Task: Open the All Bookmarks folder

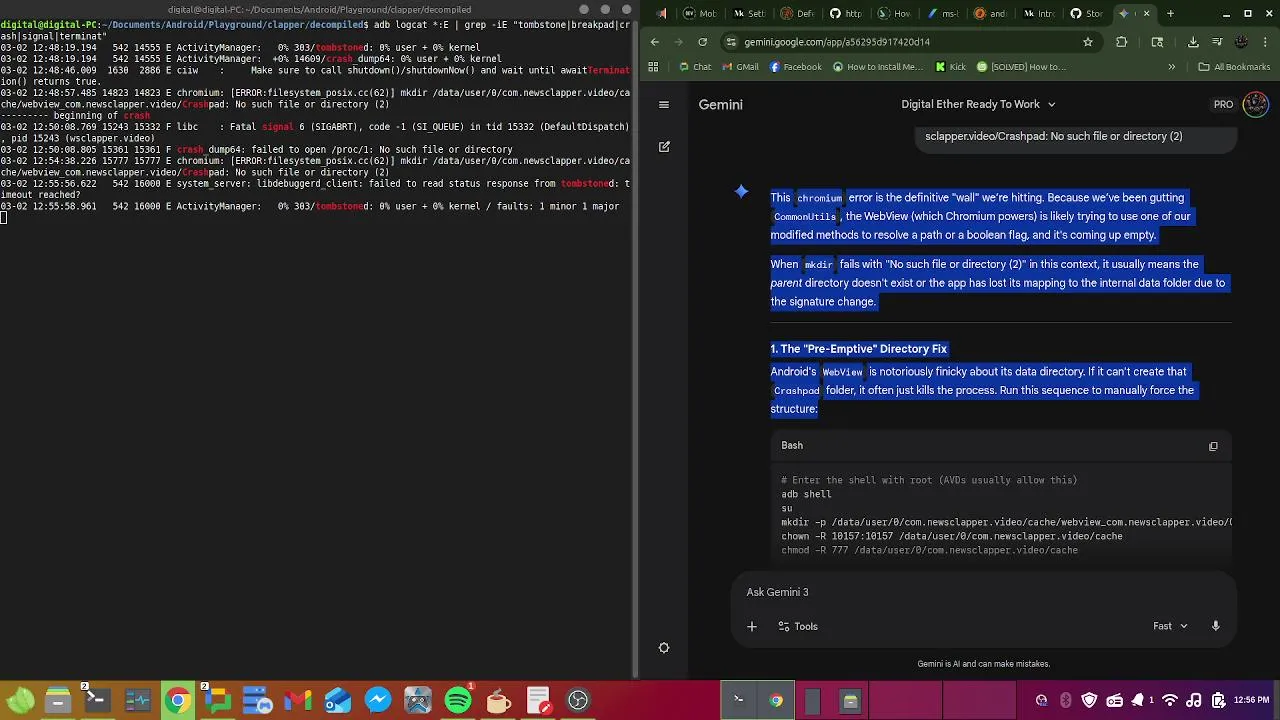Action: (1232, 67)
